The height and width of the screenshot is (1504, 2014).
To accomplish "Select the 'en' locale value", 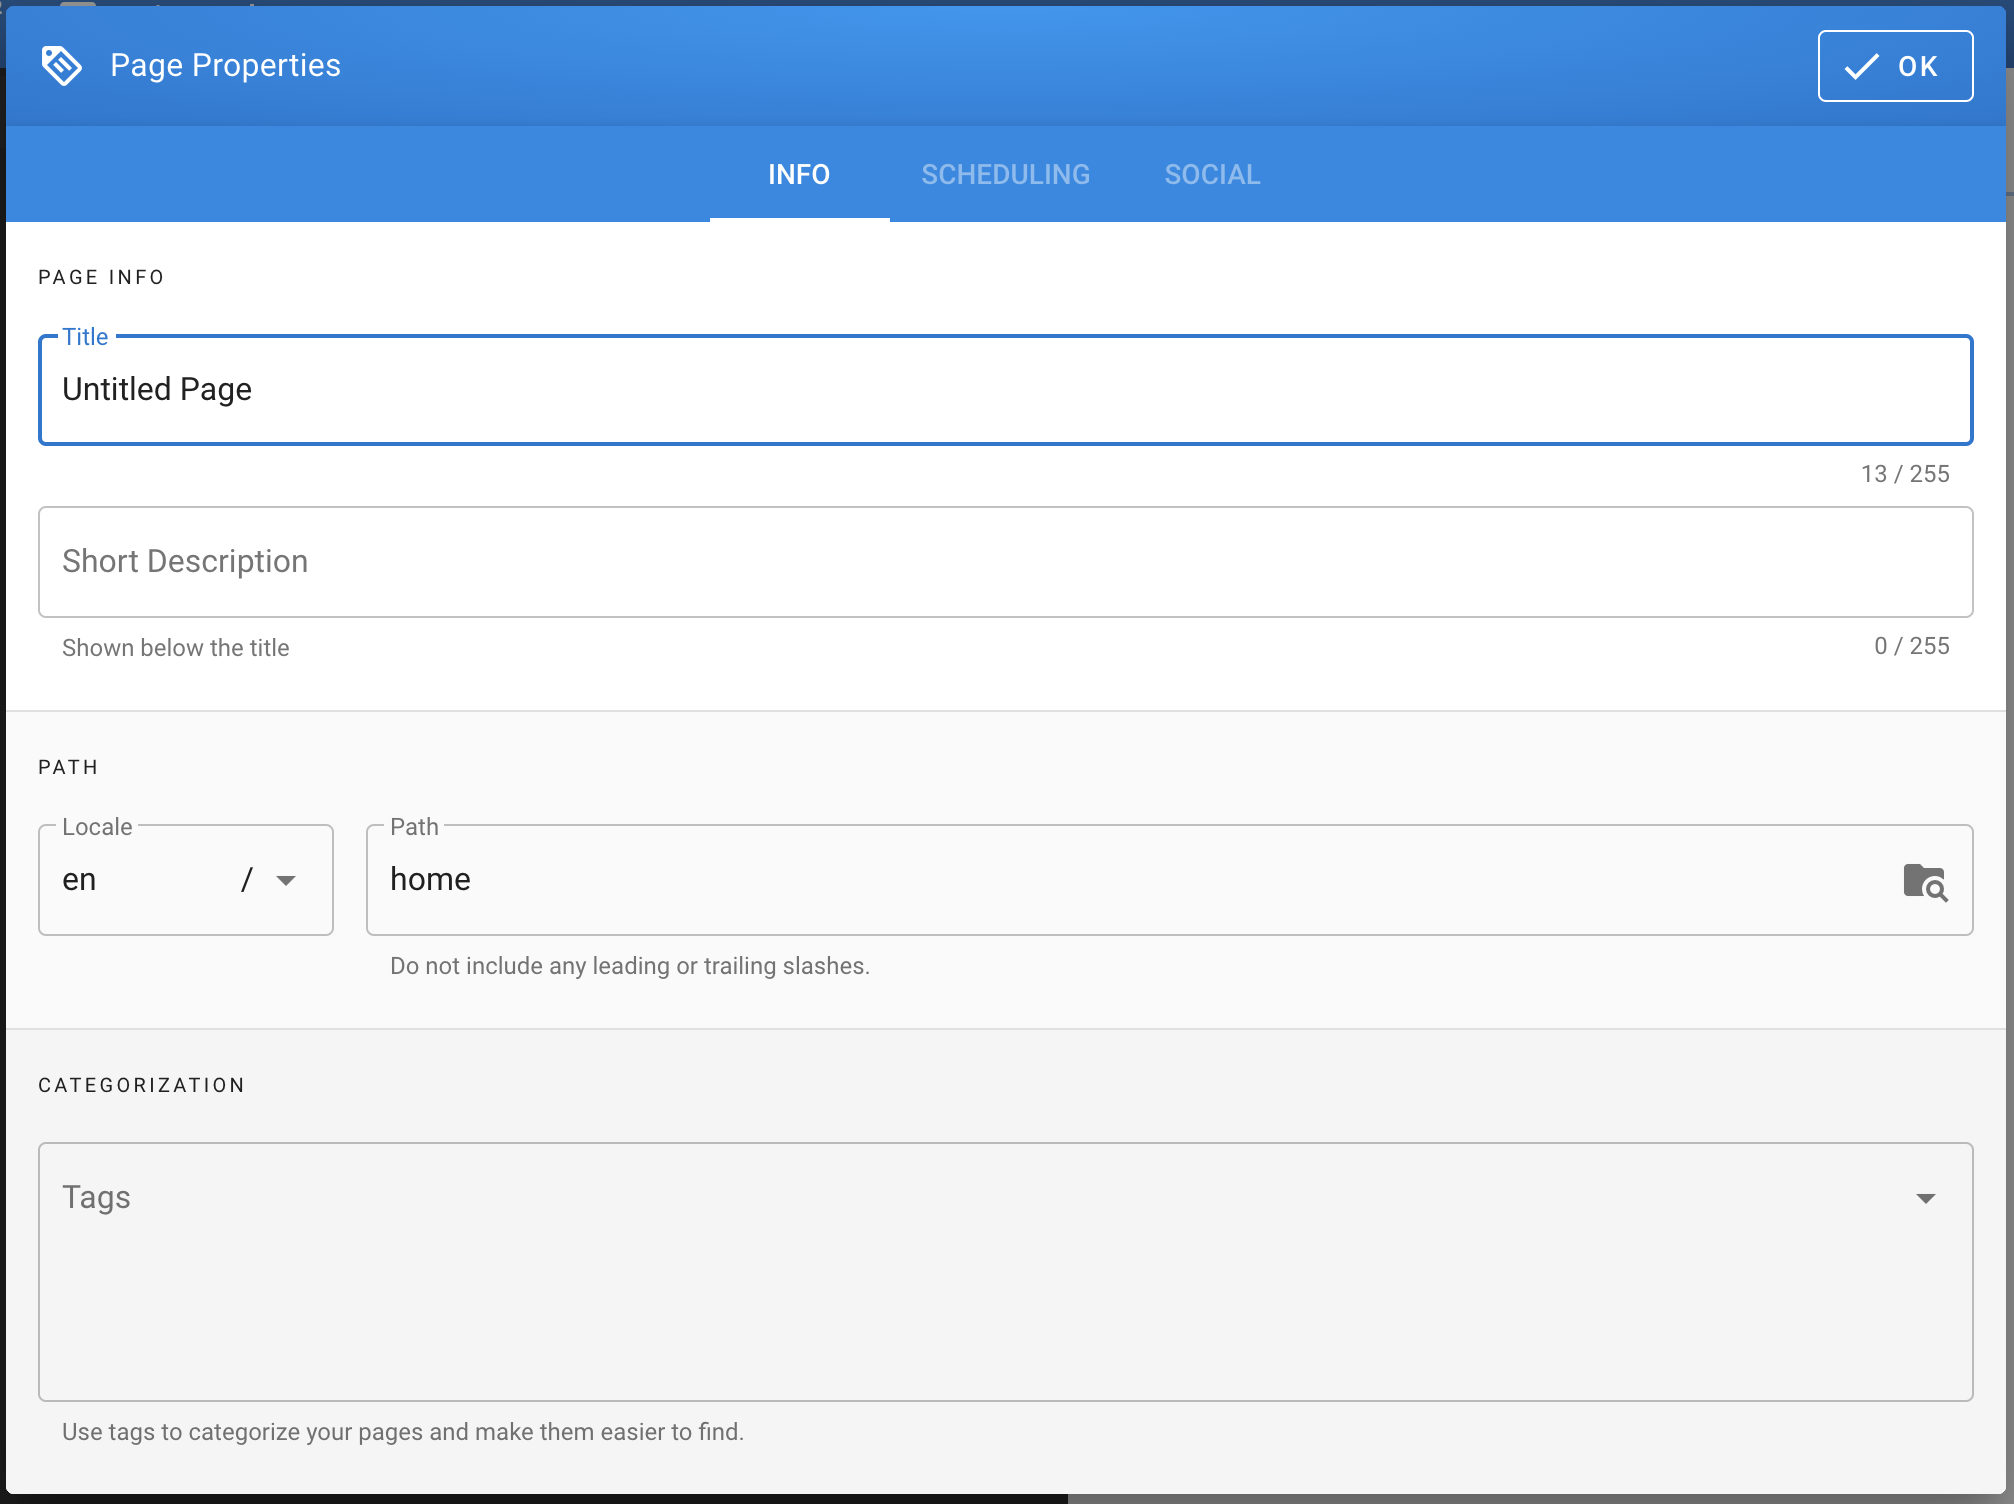I will tap(80, 880).
